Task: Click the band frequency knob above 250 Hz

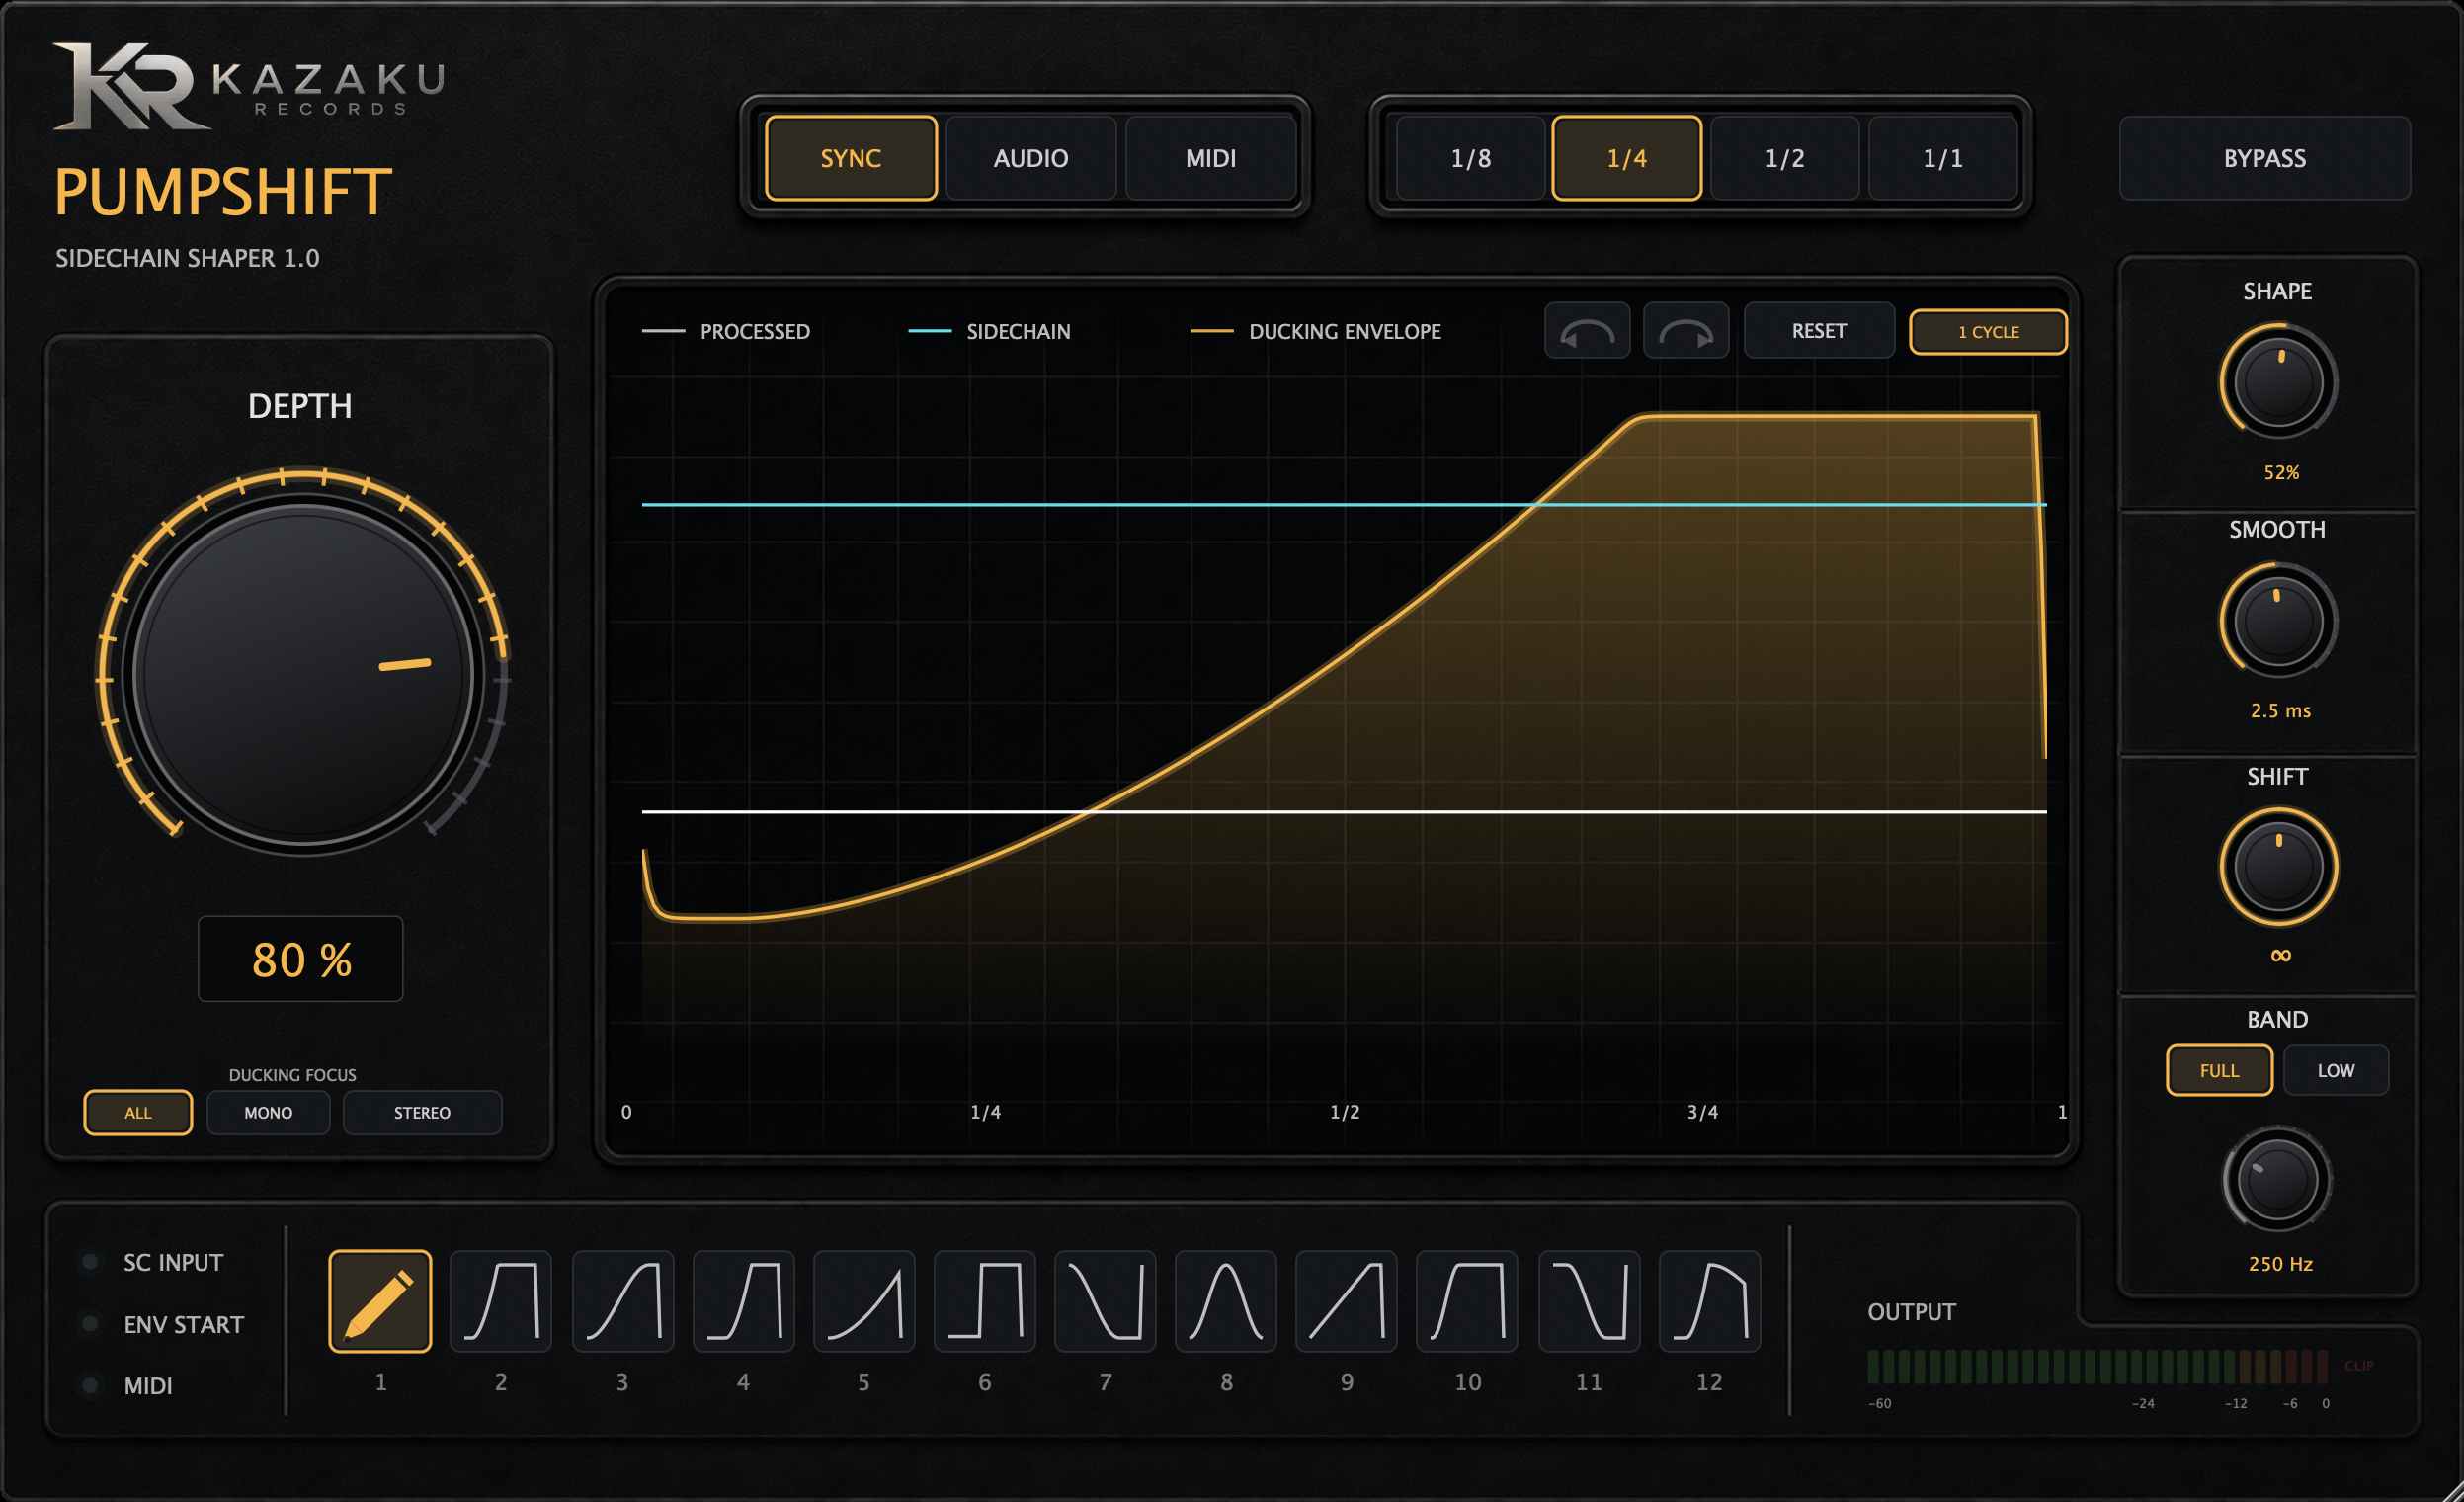Action: click(x=2277, y=1180)
